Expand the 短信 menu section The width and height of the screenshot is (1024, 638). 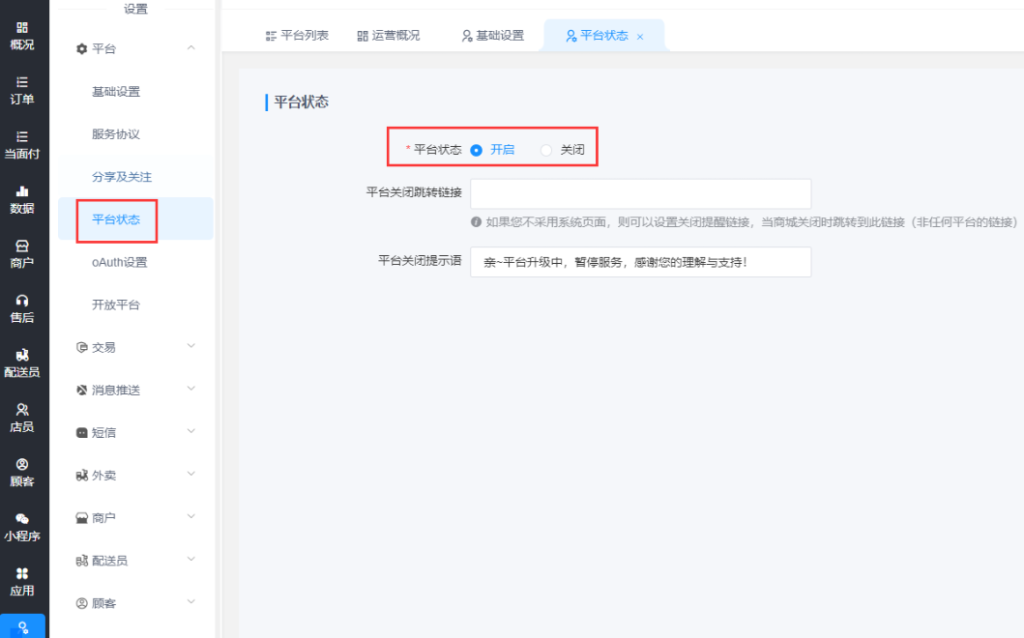(191, 432)
